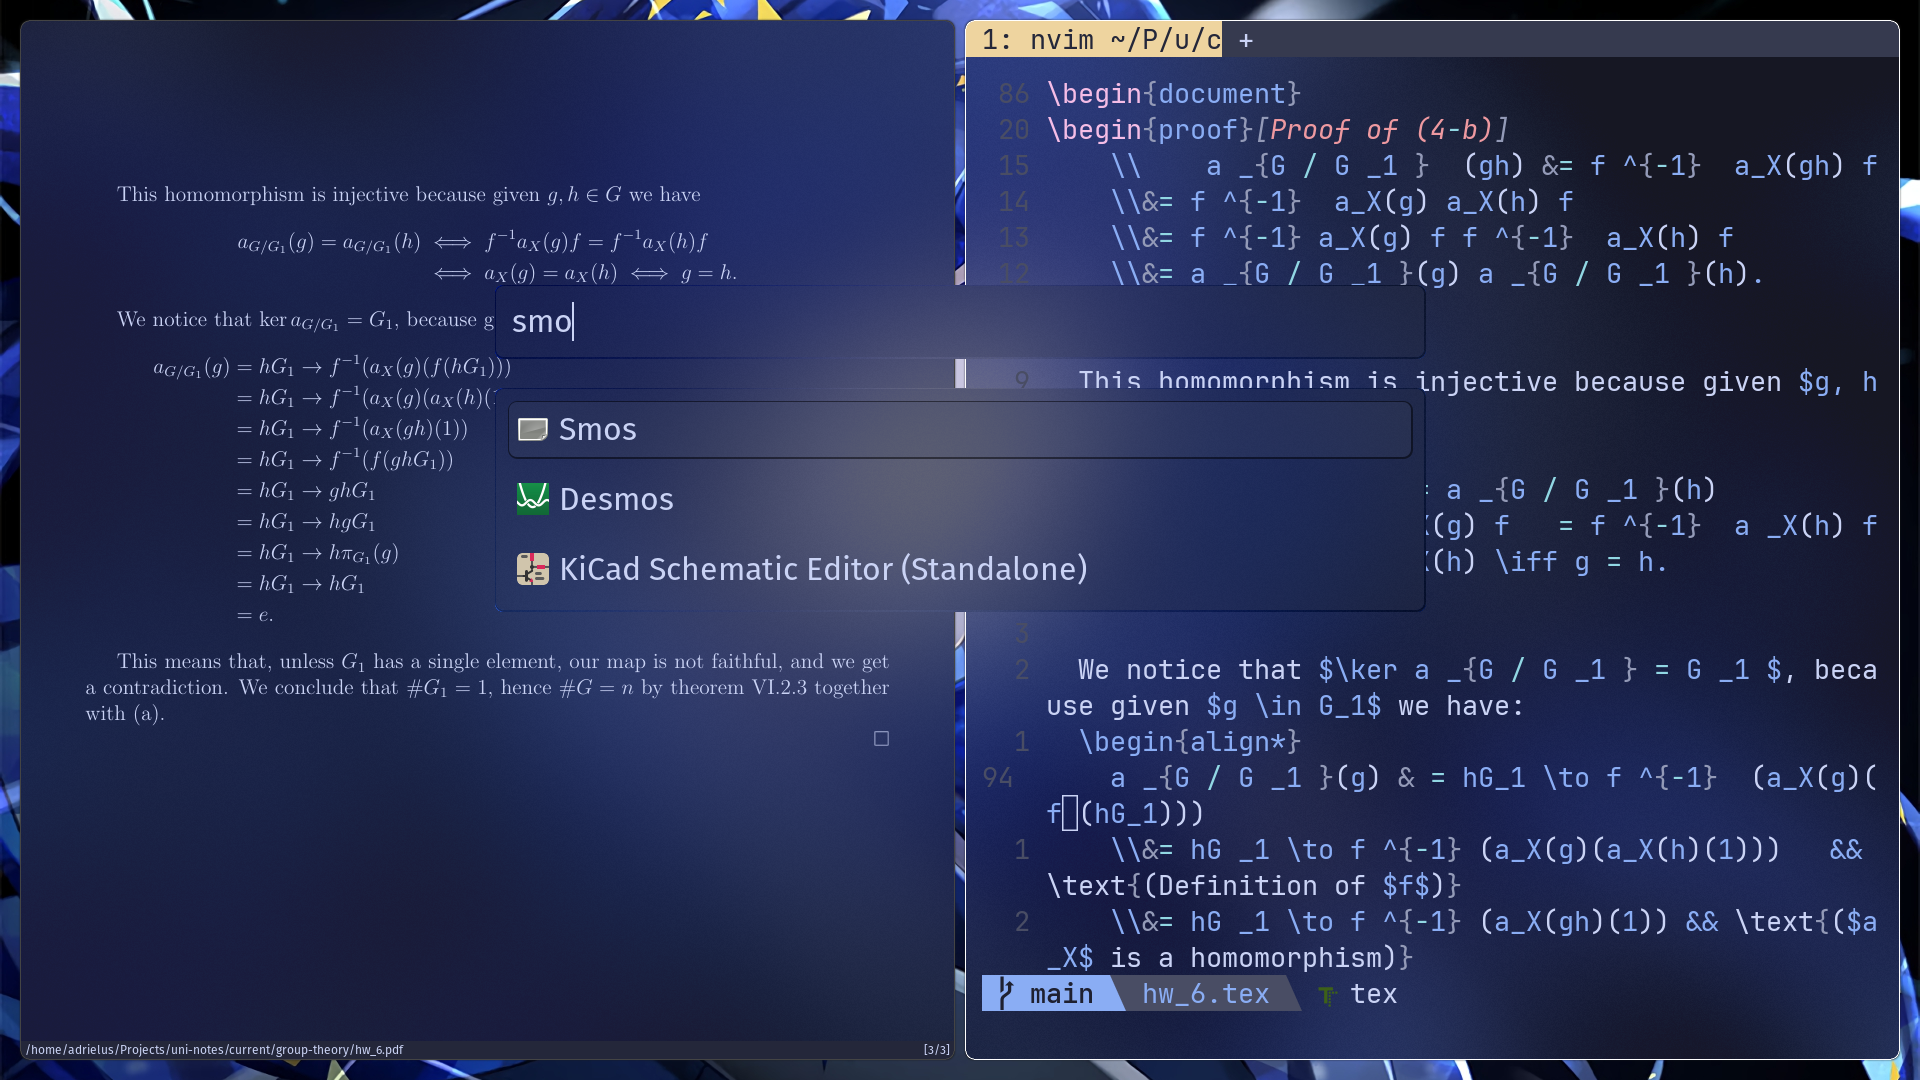
Task: Launch the Desmos entry
Action: coord(960,499)
